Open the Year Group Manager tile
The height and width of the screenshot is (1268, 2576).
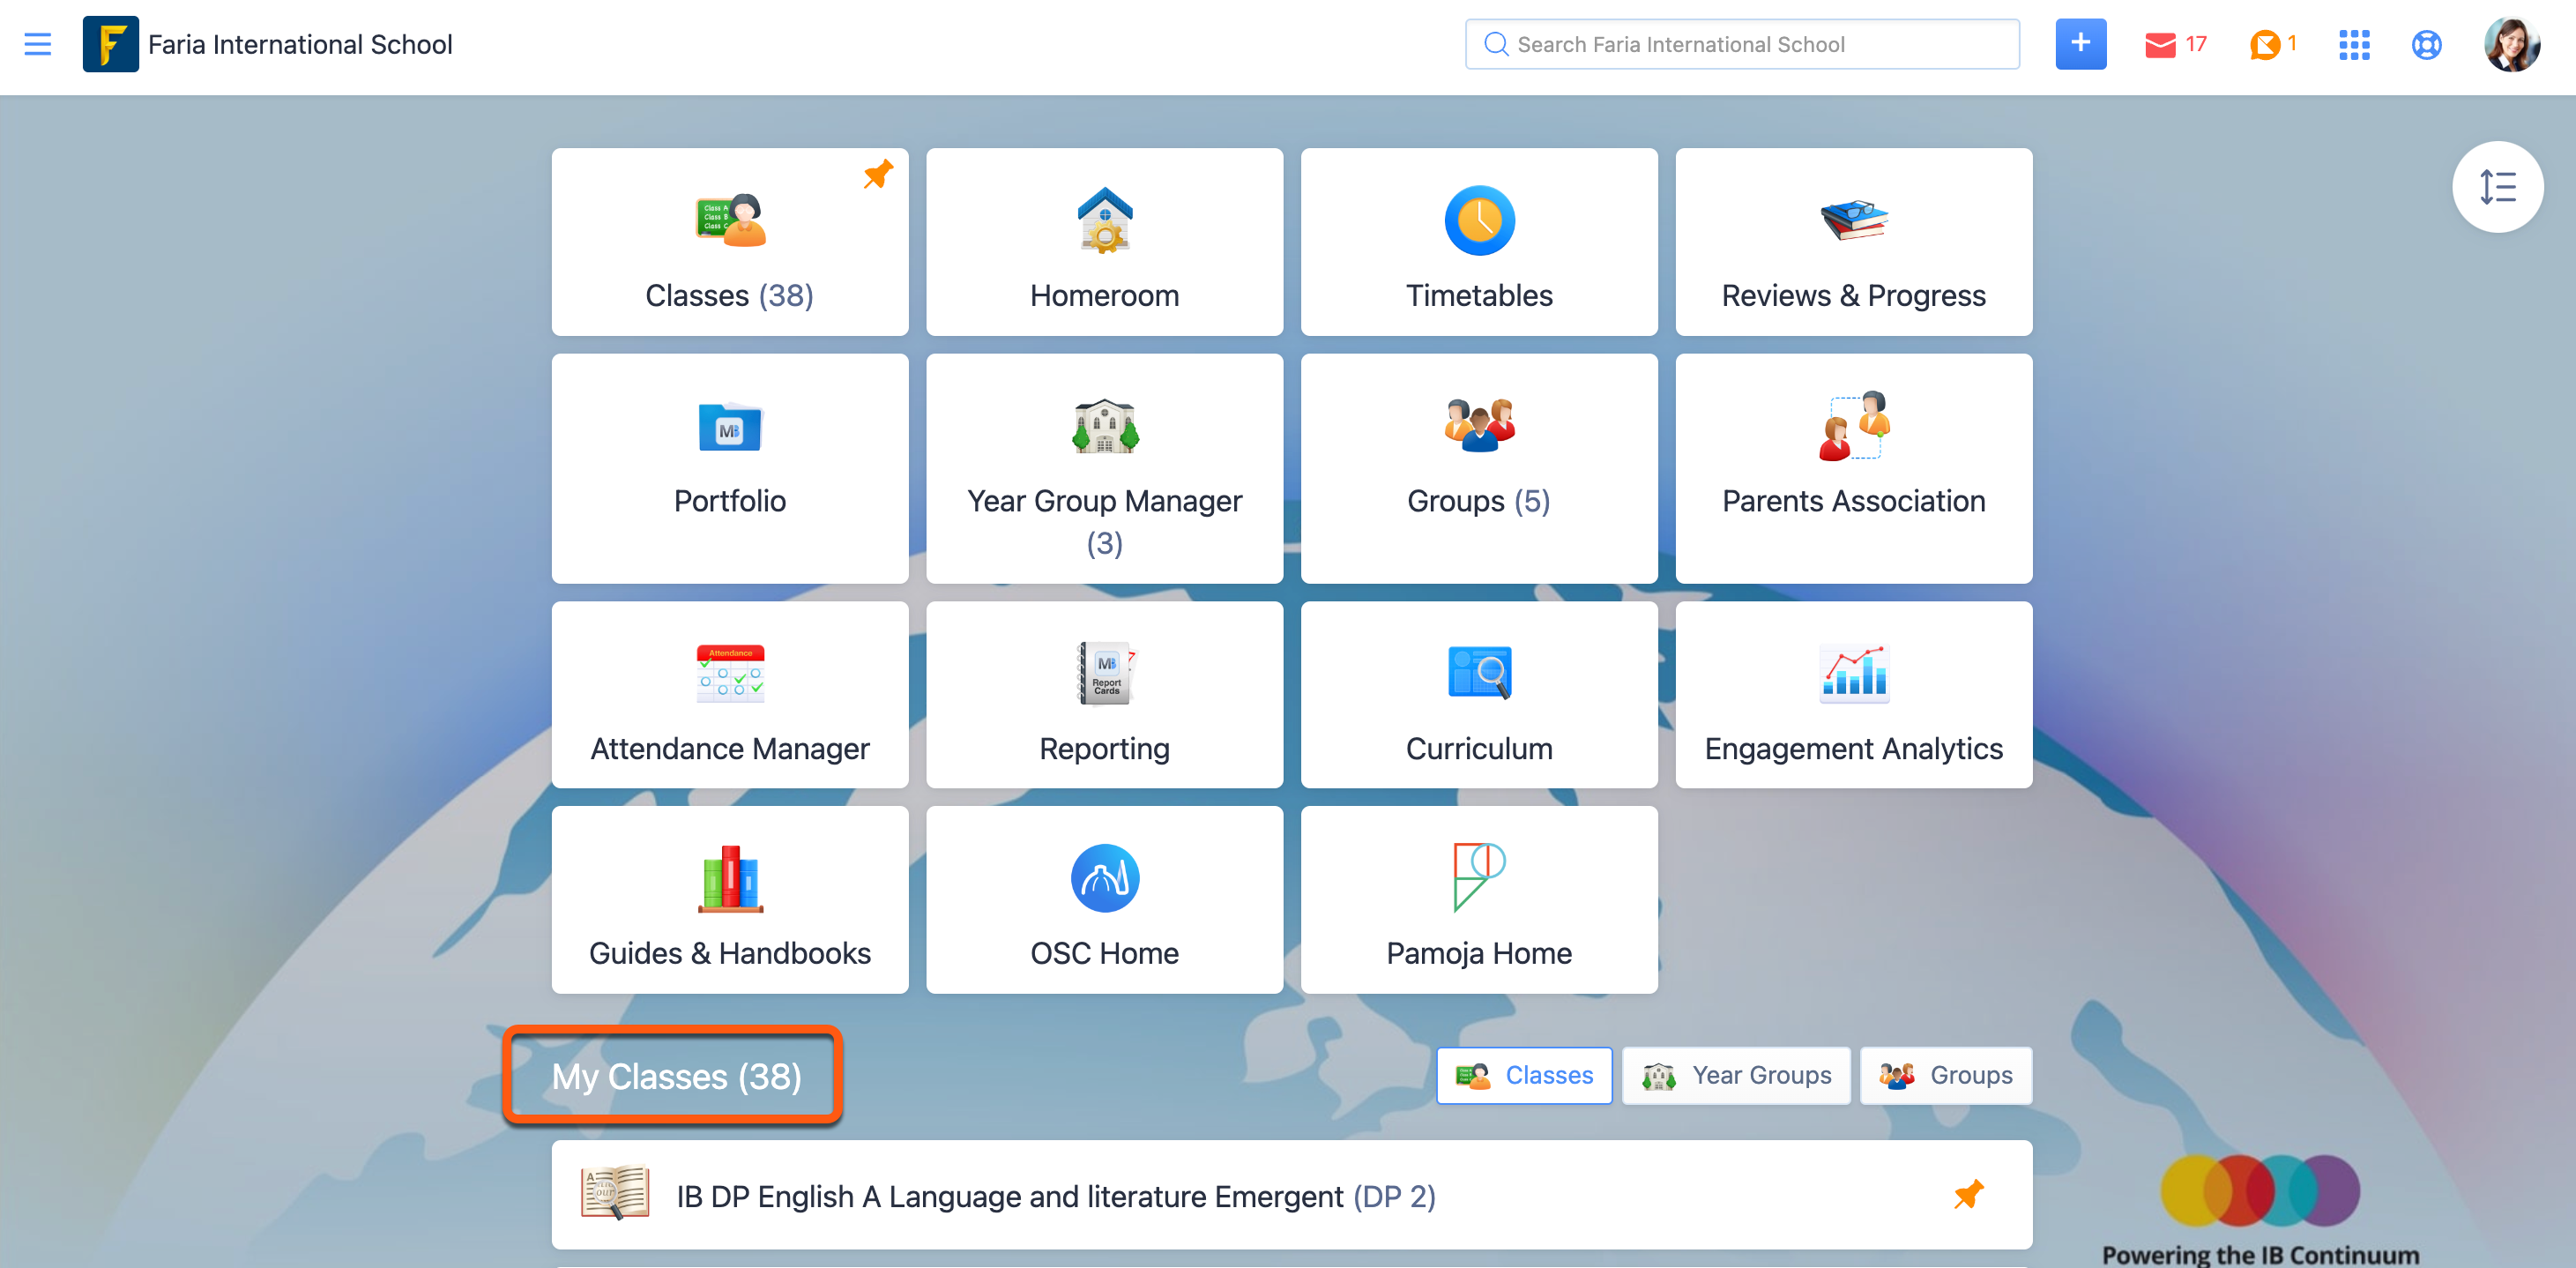pos(1104,468)
